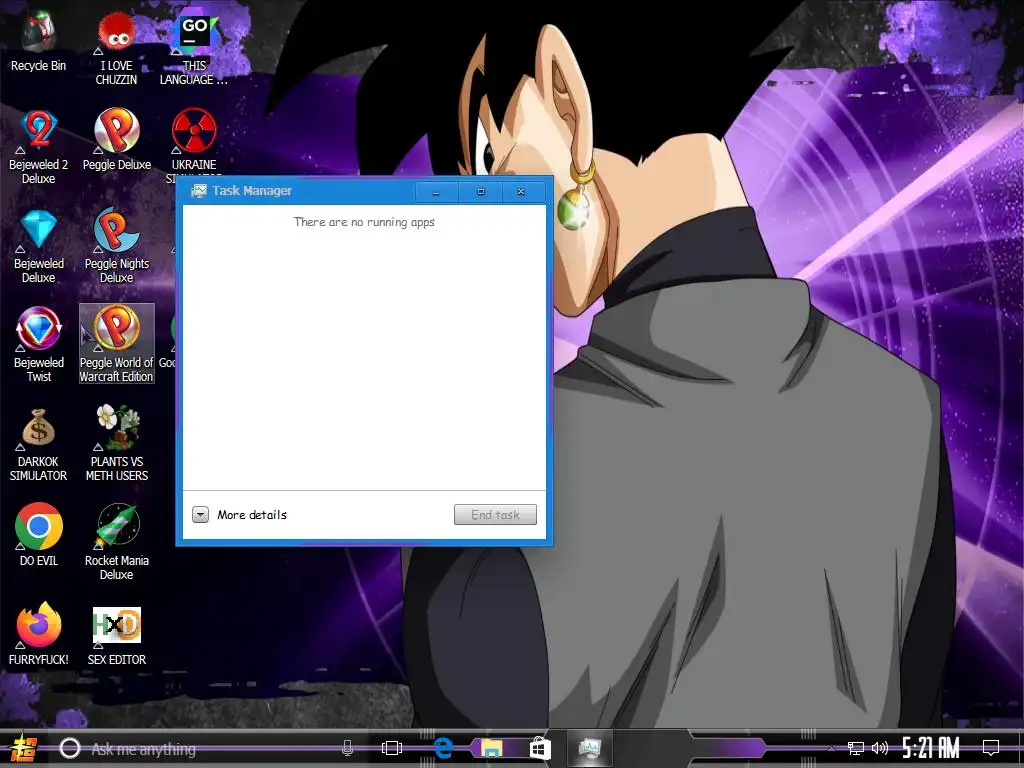Click the 5:21 AM taskbar clock
Screen dimensions: 1024x768
coord(931,748)
